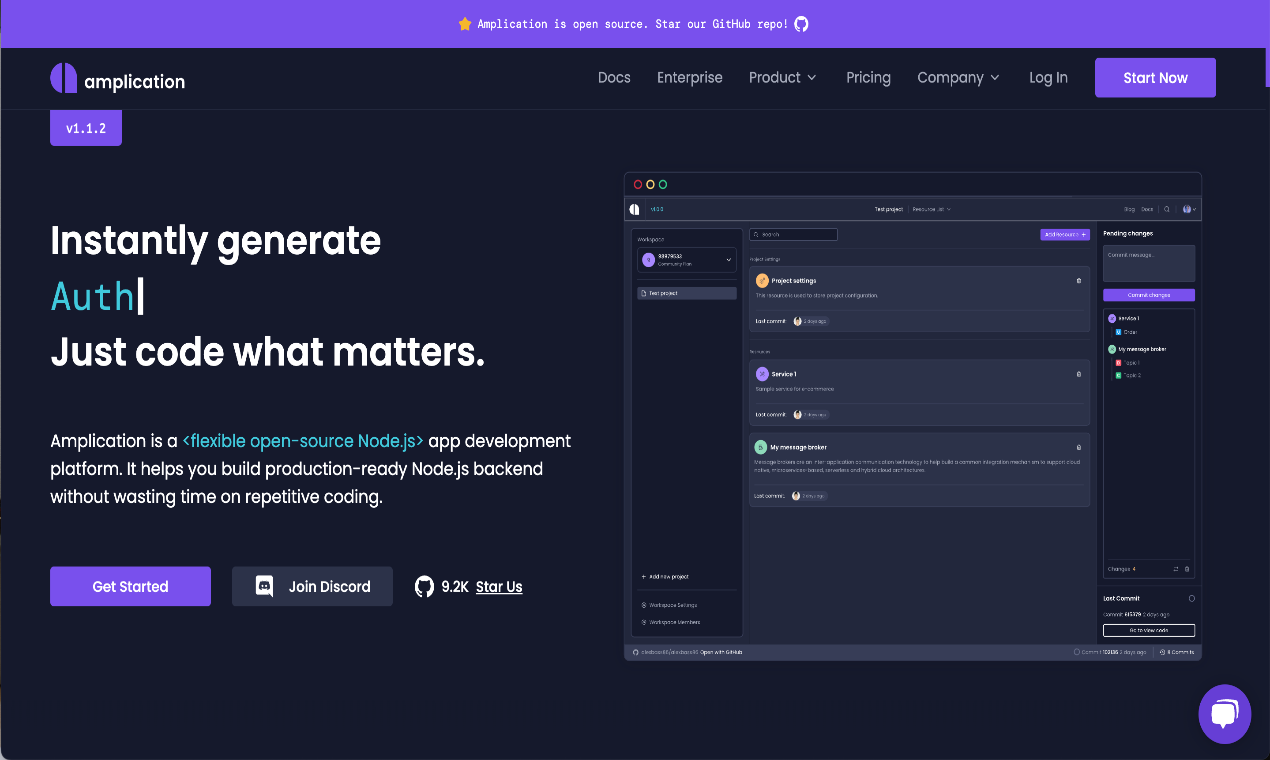Select the amplication logo in the navbar
This screenshot has height=760, width=1270.
point(116,77)
